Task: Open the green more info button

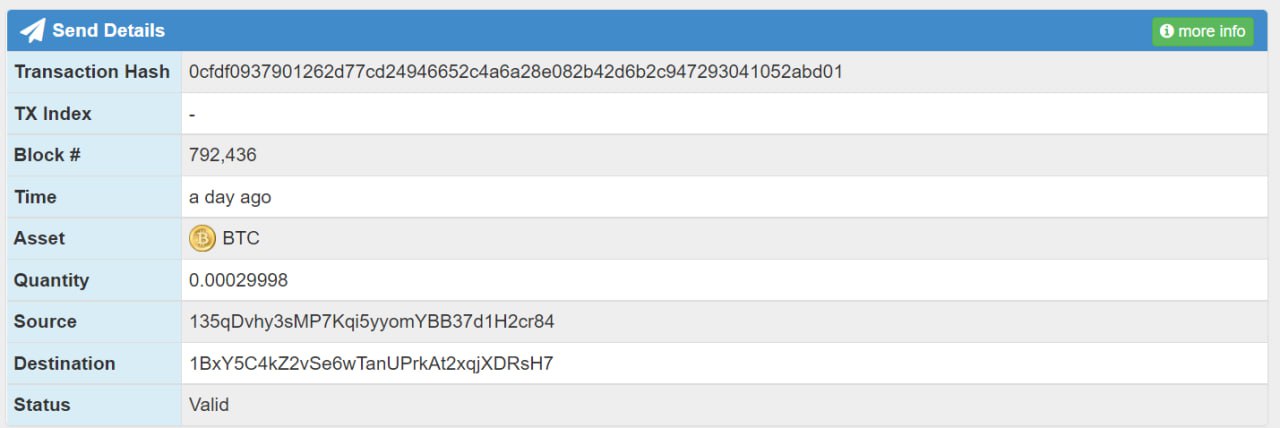Action: [1203, 31]
